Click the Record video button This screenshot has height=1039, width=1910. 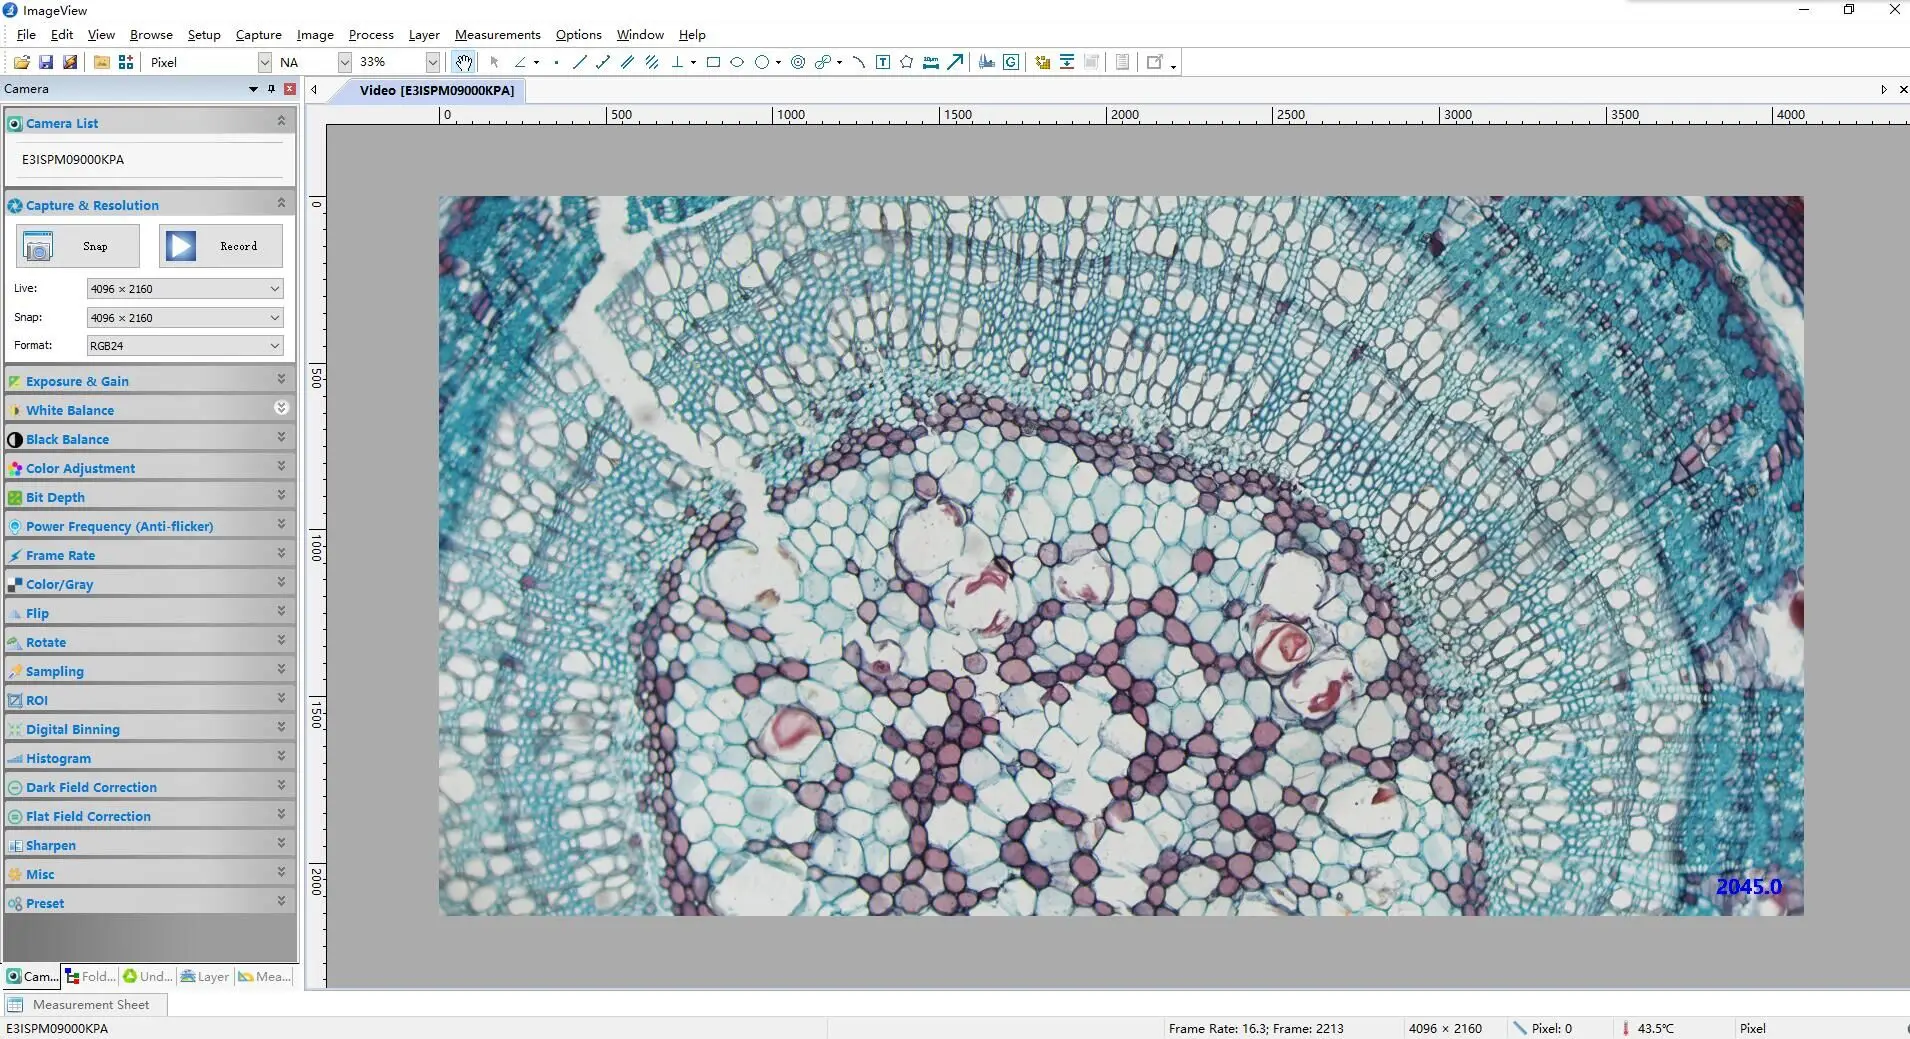point(221,246)
